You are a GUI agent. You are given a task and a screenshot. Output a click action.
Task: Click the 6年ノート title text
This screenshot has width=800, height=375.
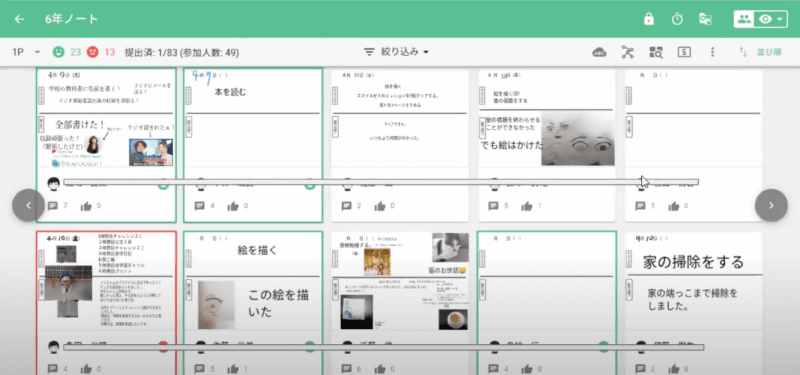(71, 19)
